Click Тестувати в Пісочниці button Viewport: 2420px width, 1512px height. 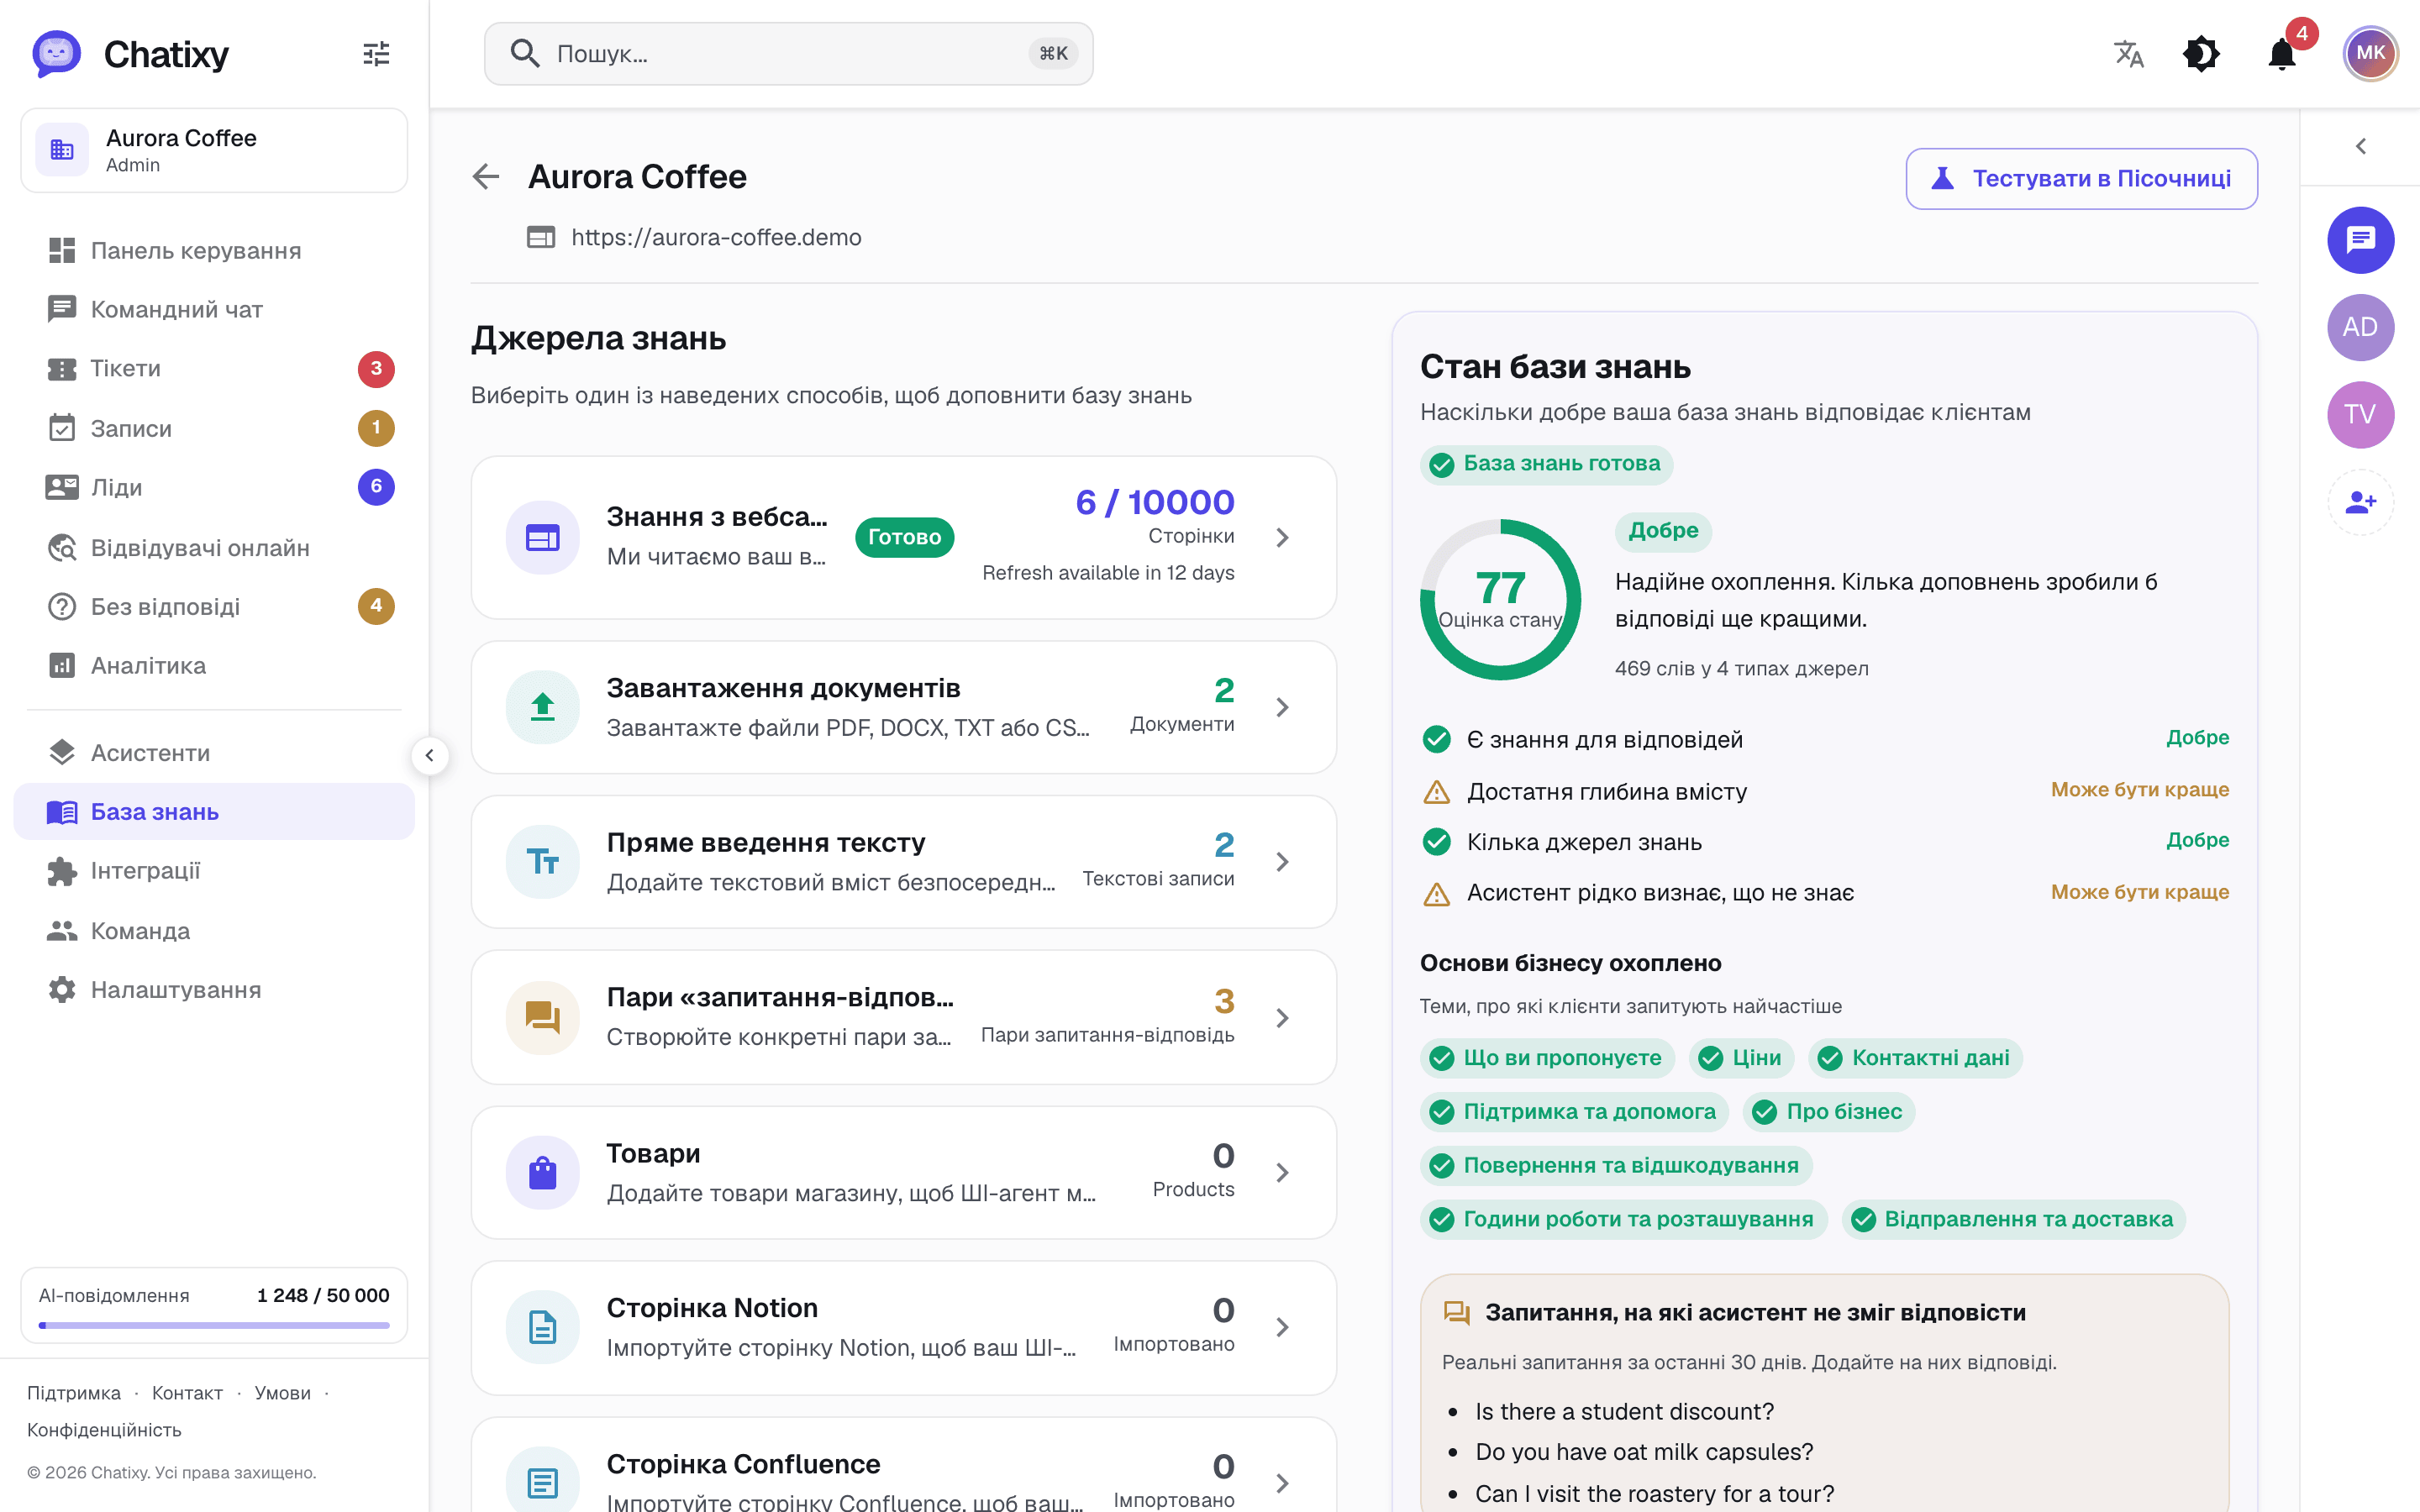point(2081,178)
